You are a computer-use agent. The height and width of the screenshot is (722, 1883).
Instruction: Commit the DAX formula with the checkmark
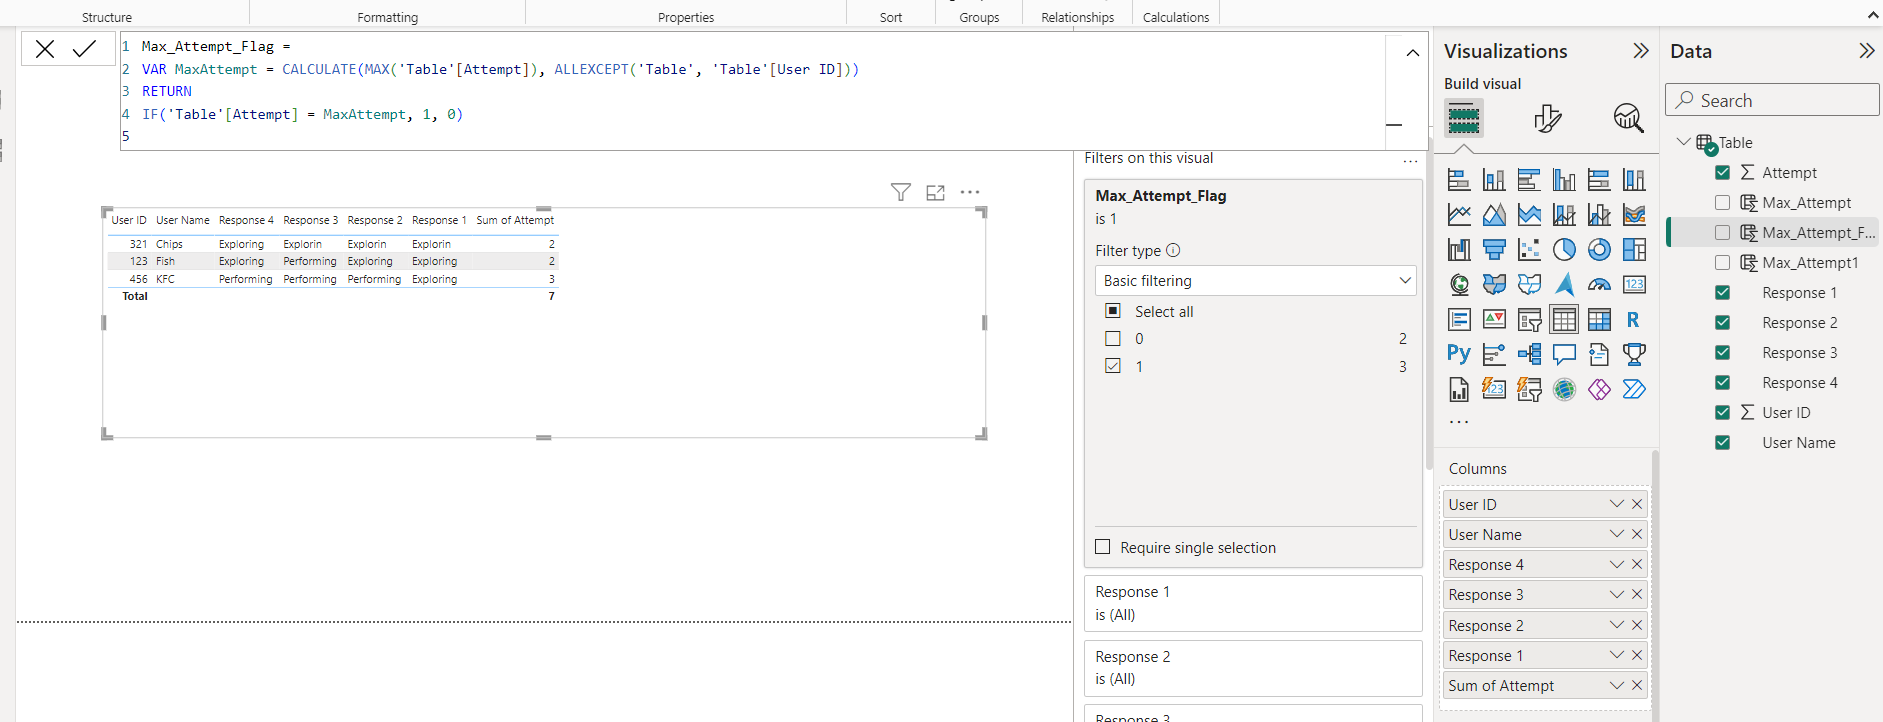pyautogui.click(x=85, y=48)
